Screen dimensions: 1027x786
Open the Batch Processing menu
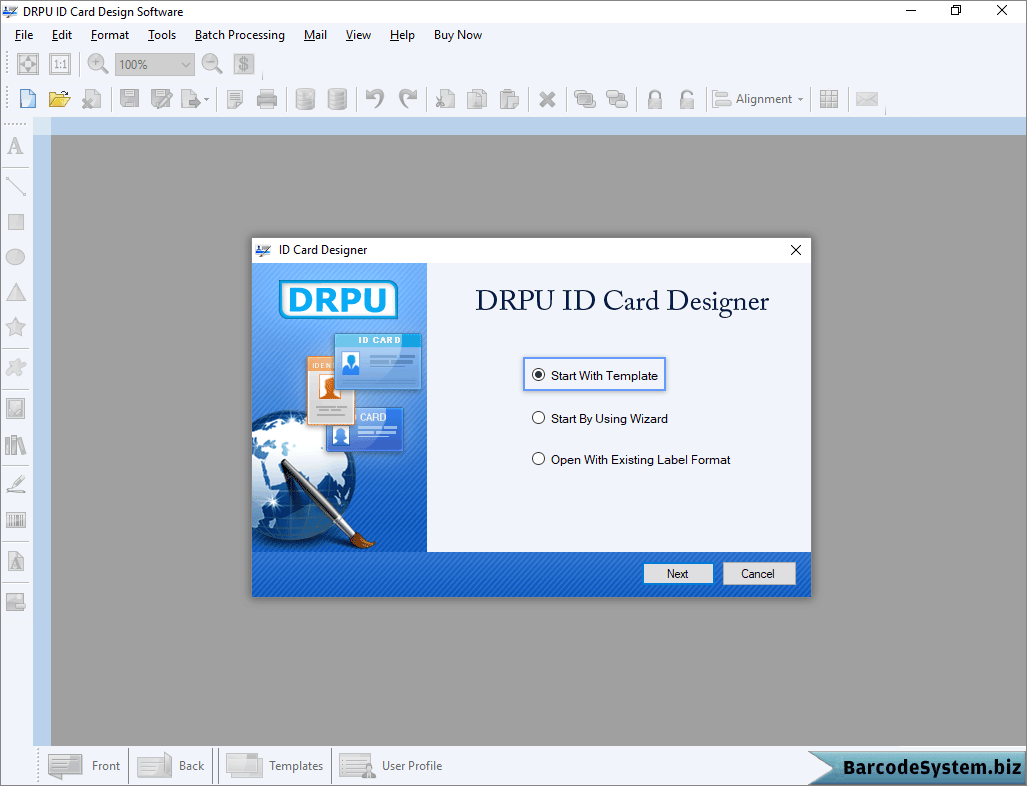click(x=240, y=35)
